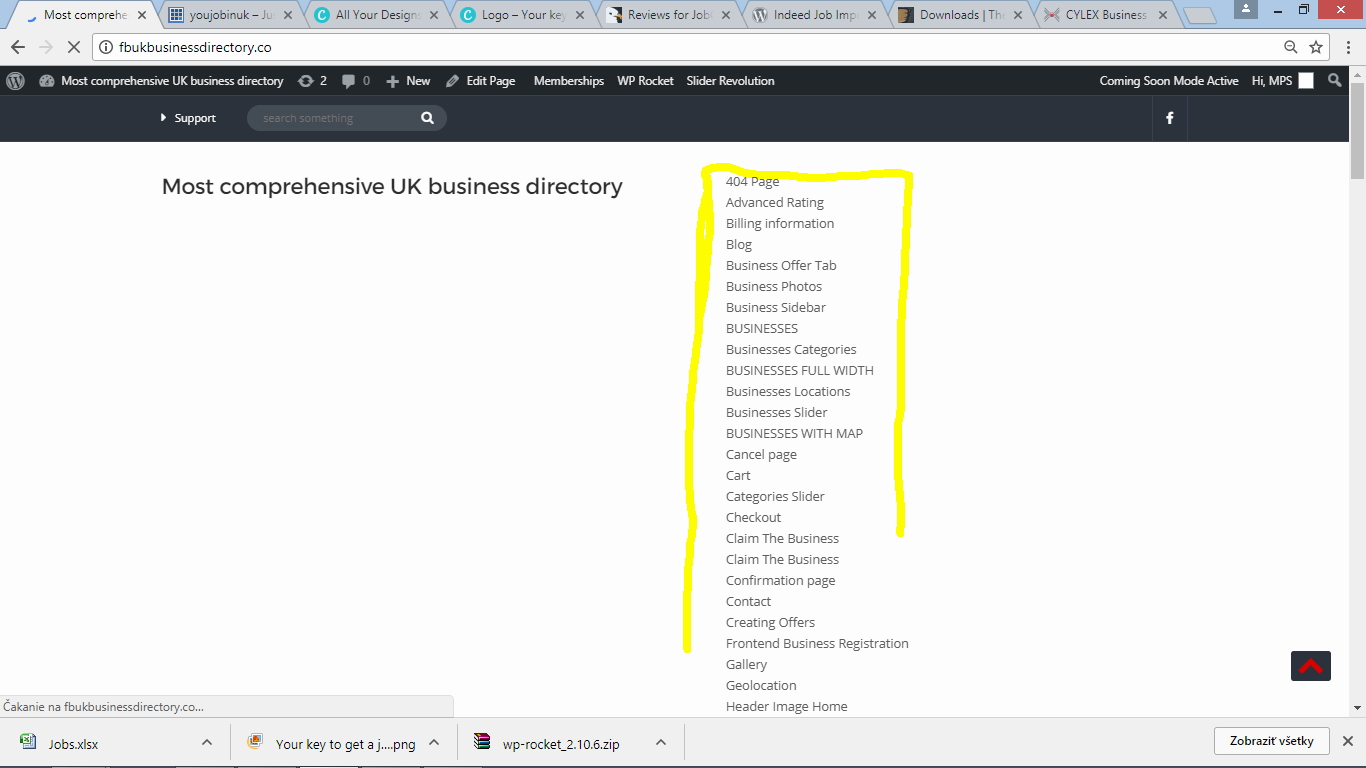Click the Zobraziť všetky button

(x=1271, y=741)
